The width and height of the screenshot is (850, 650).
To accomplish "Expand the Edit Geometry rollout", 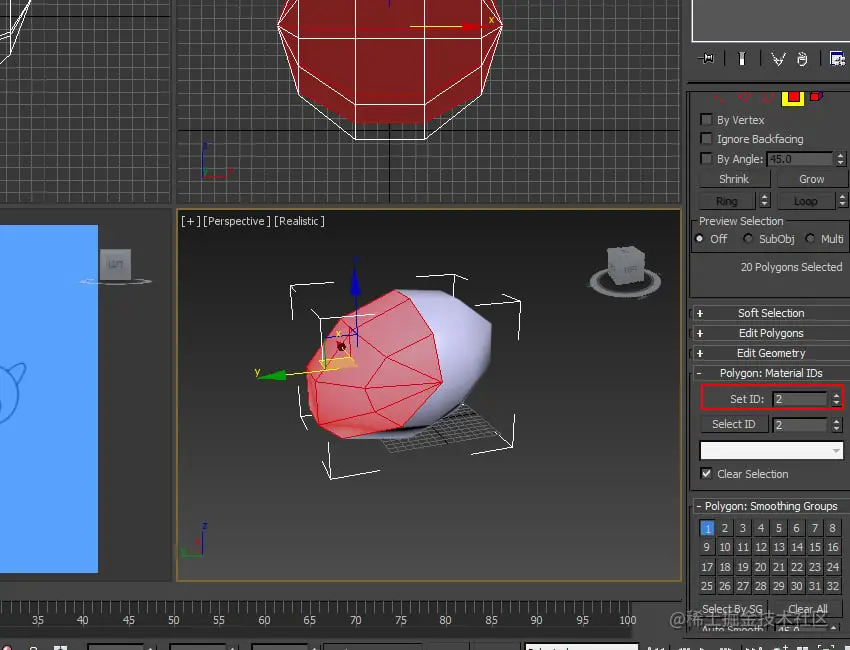I will pyautogui.click(x=770, y=353).
